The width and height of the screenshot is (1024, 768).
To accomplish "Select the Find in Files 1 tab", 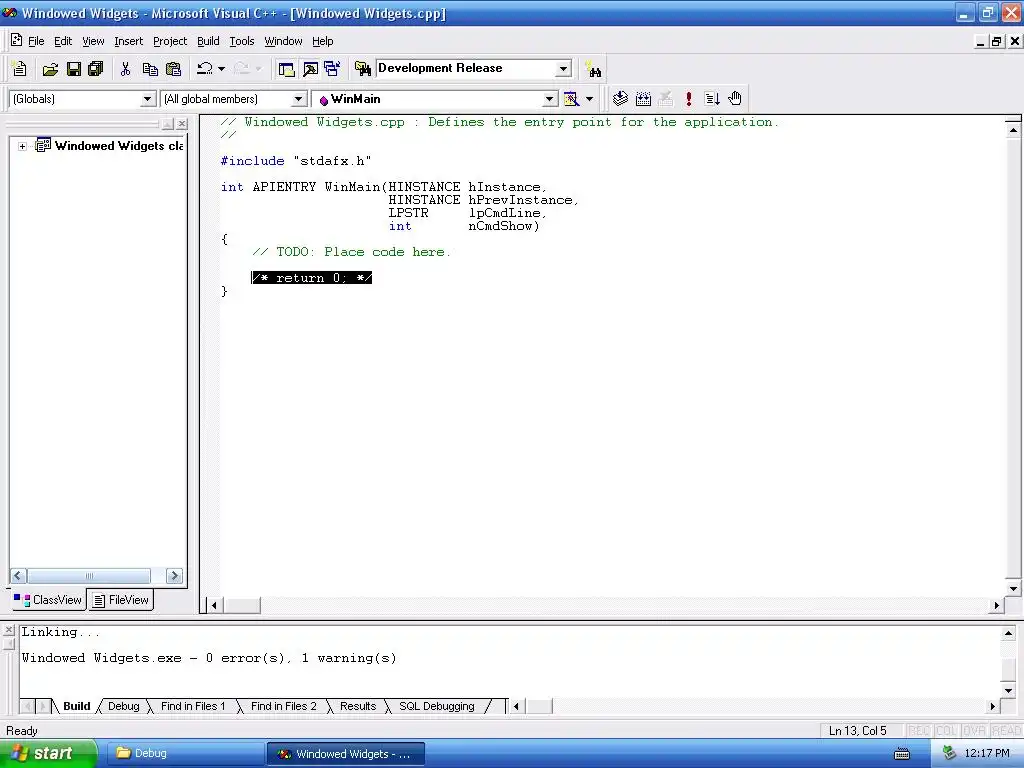I will pos(193,706).
